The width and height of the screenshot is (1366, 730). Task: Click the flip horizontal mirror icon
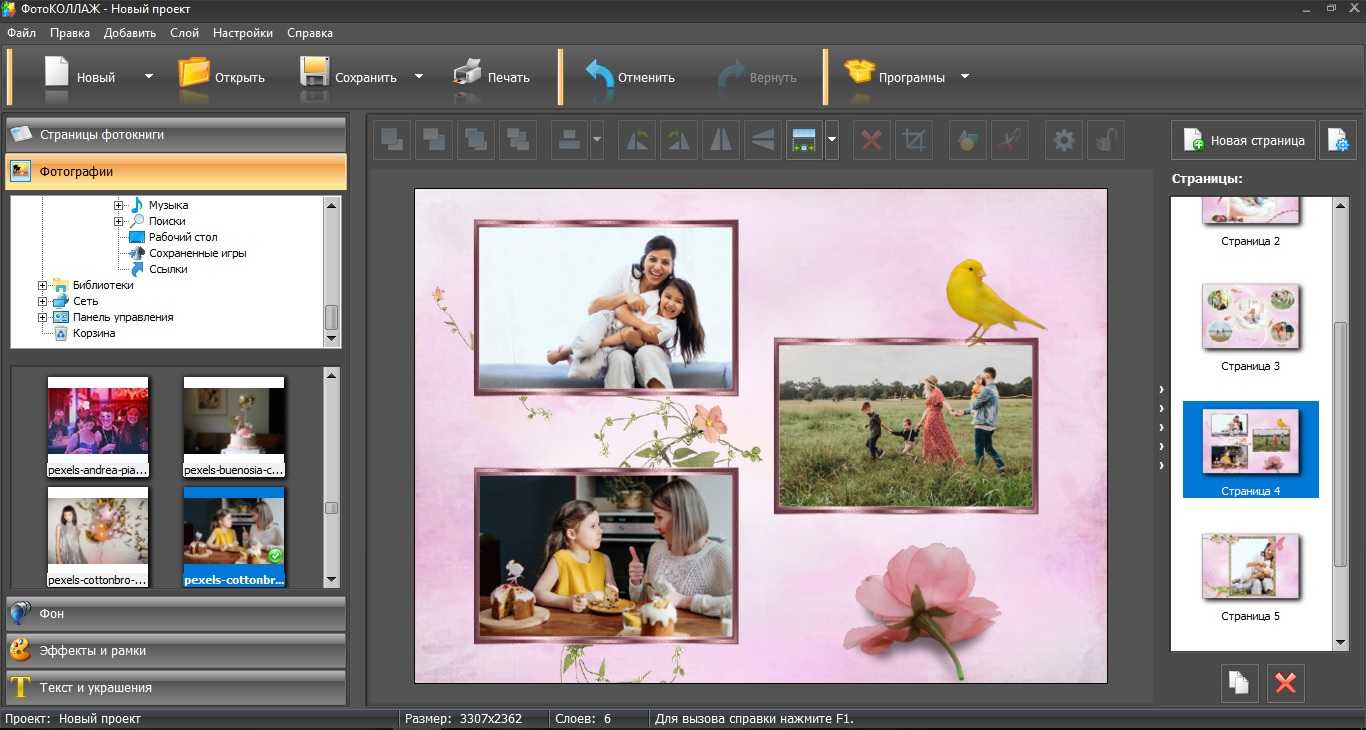[720, 141]
